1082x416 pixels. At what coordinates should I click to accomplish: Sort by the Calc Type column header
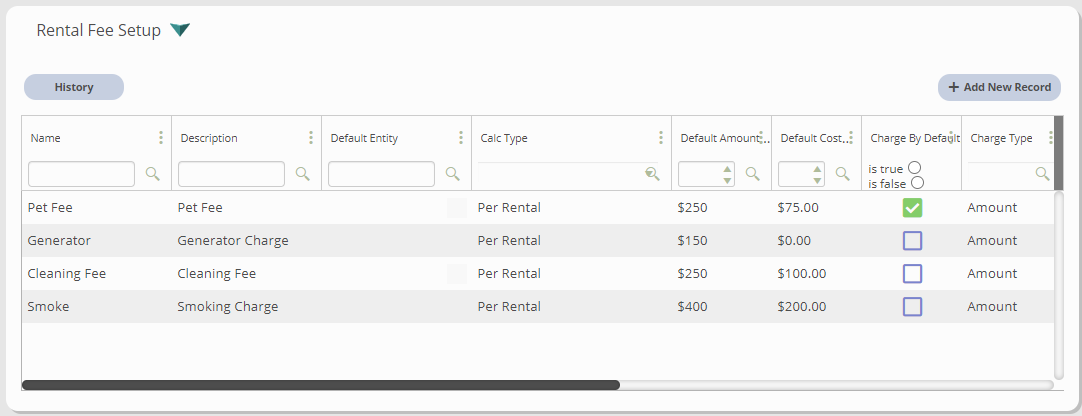click(x=504, y=138)
